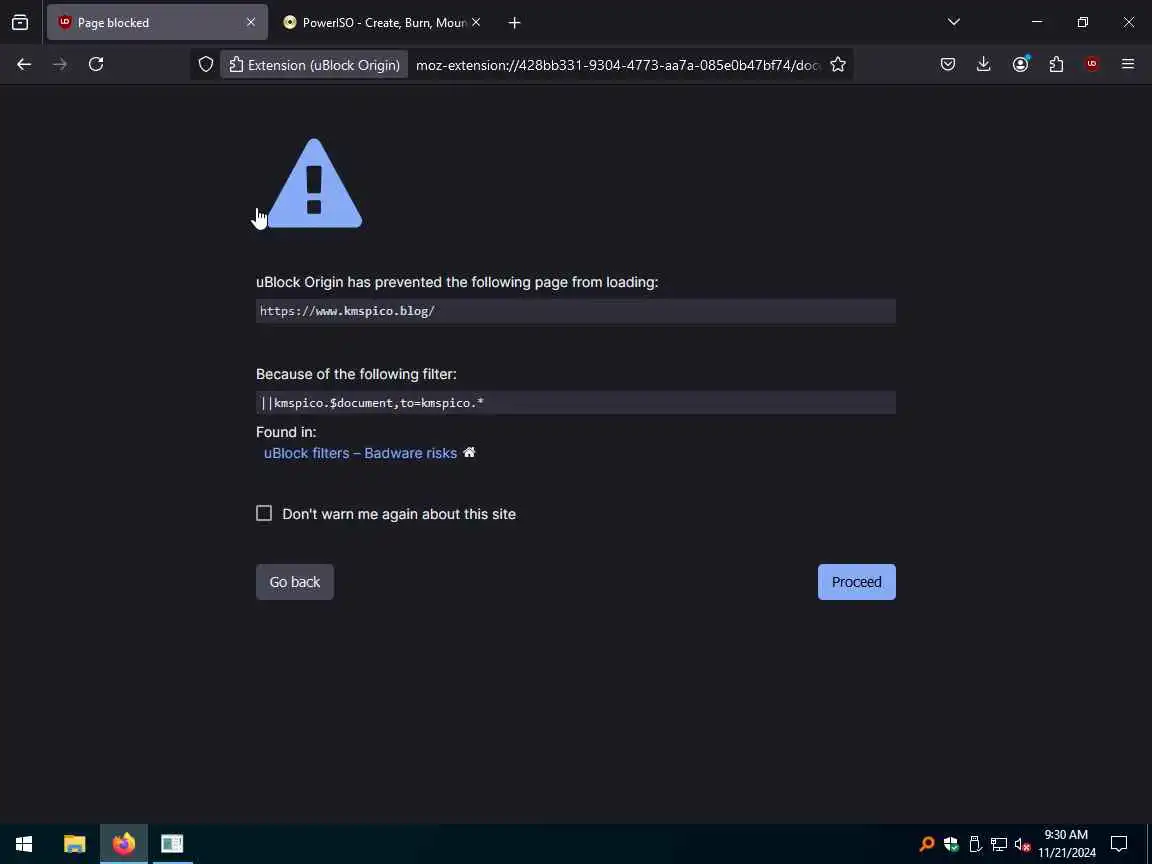
Task: Enable Don't warn me again checkbox
Action: (264, 514)
